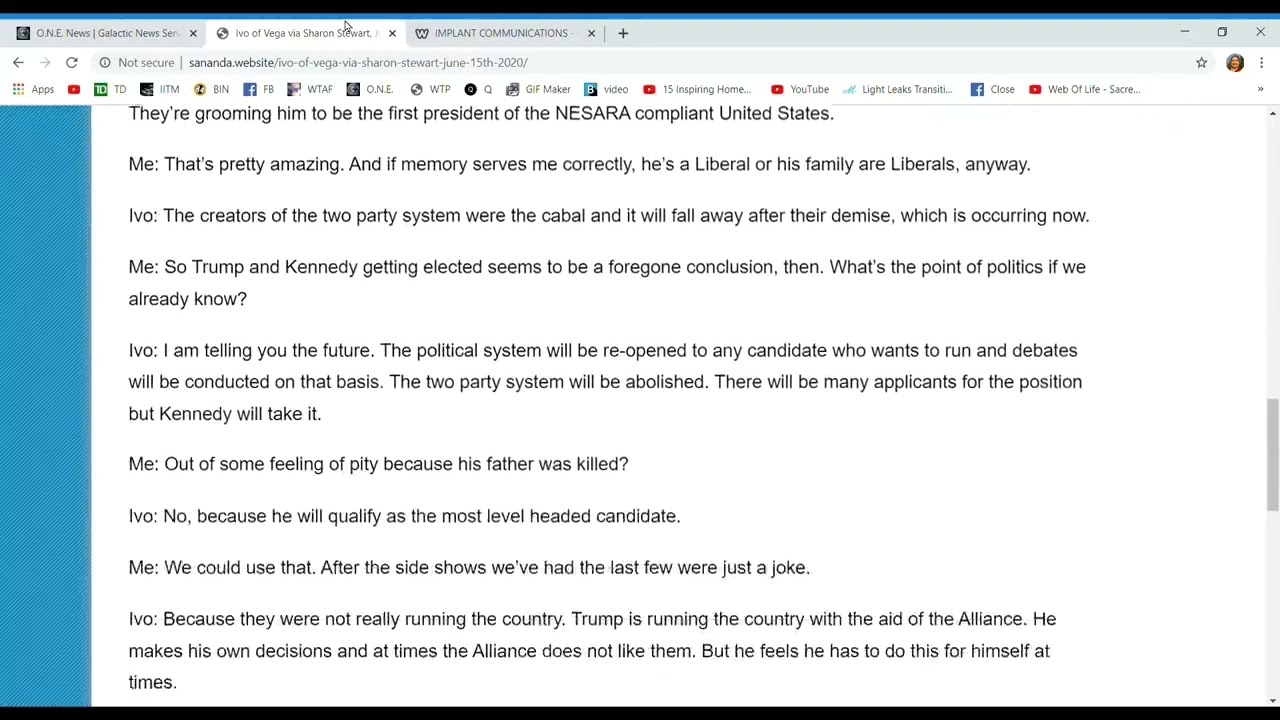
Task: Go forward to the next page
Action: pyautogui.click(x=45, y=62)
